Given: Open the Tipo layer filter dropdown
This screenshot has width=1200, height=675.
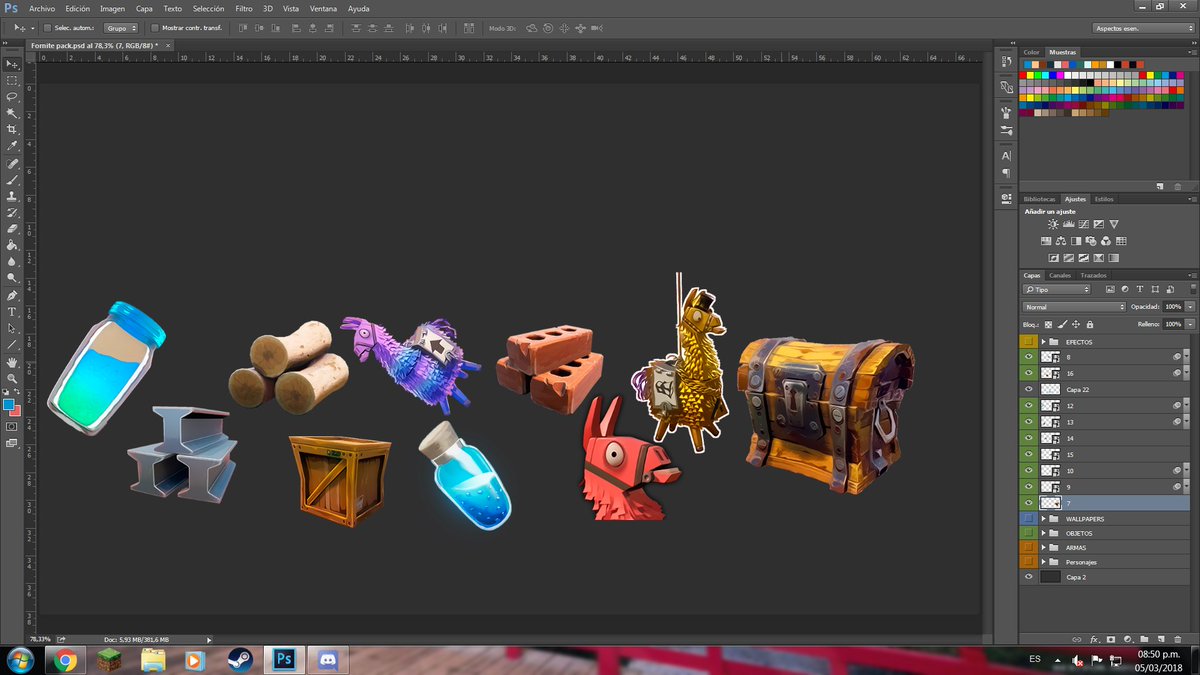Looking at the screenshot, I should pos(1056,289).
